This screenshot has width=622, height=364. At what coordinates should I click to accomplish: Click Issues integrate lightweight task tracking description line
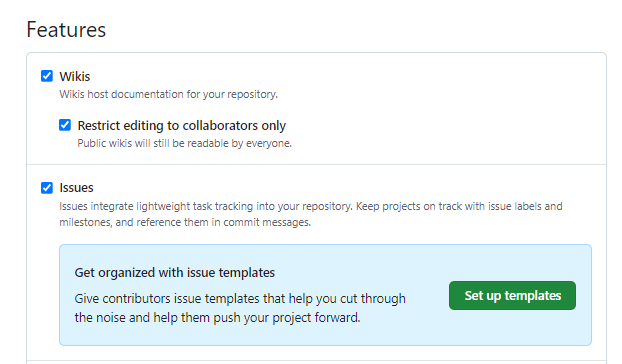311,206
